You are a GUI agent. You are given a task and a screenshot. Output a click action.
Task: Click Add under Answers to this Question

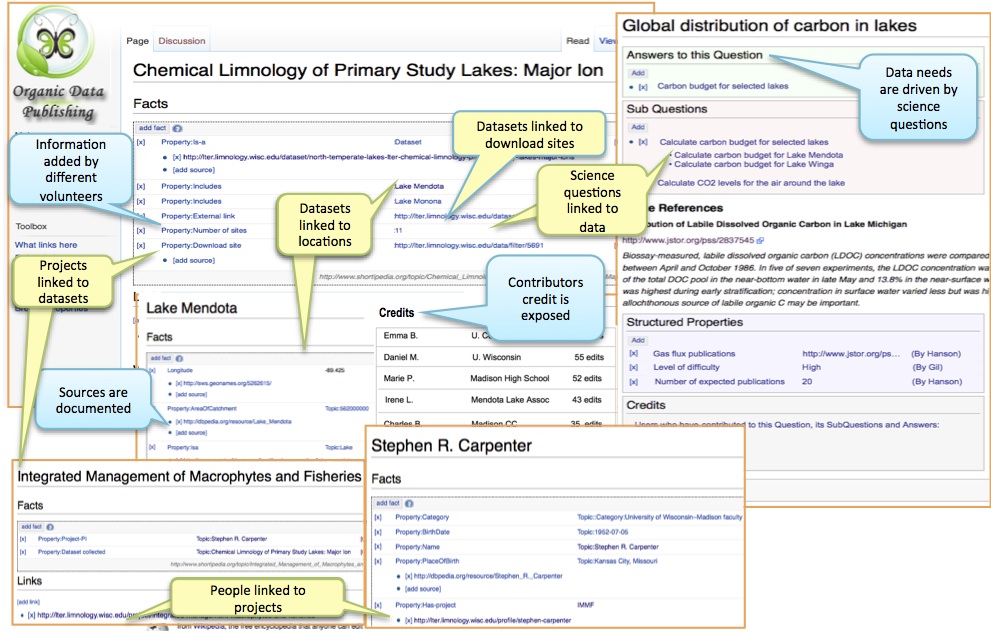point(637,73)
